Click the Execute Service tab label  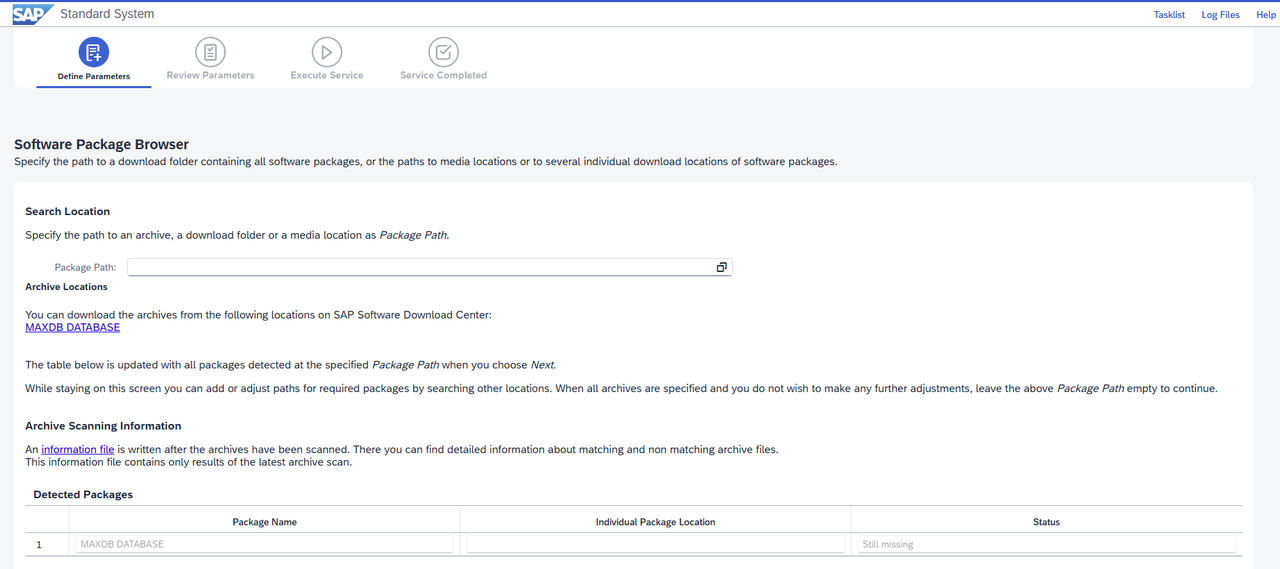click(x=327, y=75)
